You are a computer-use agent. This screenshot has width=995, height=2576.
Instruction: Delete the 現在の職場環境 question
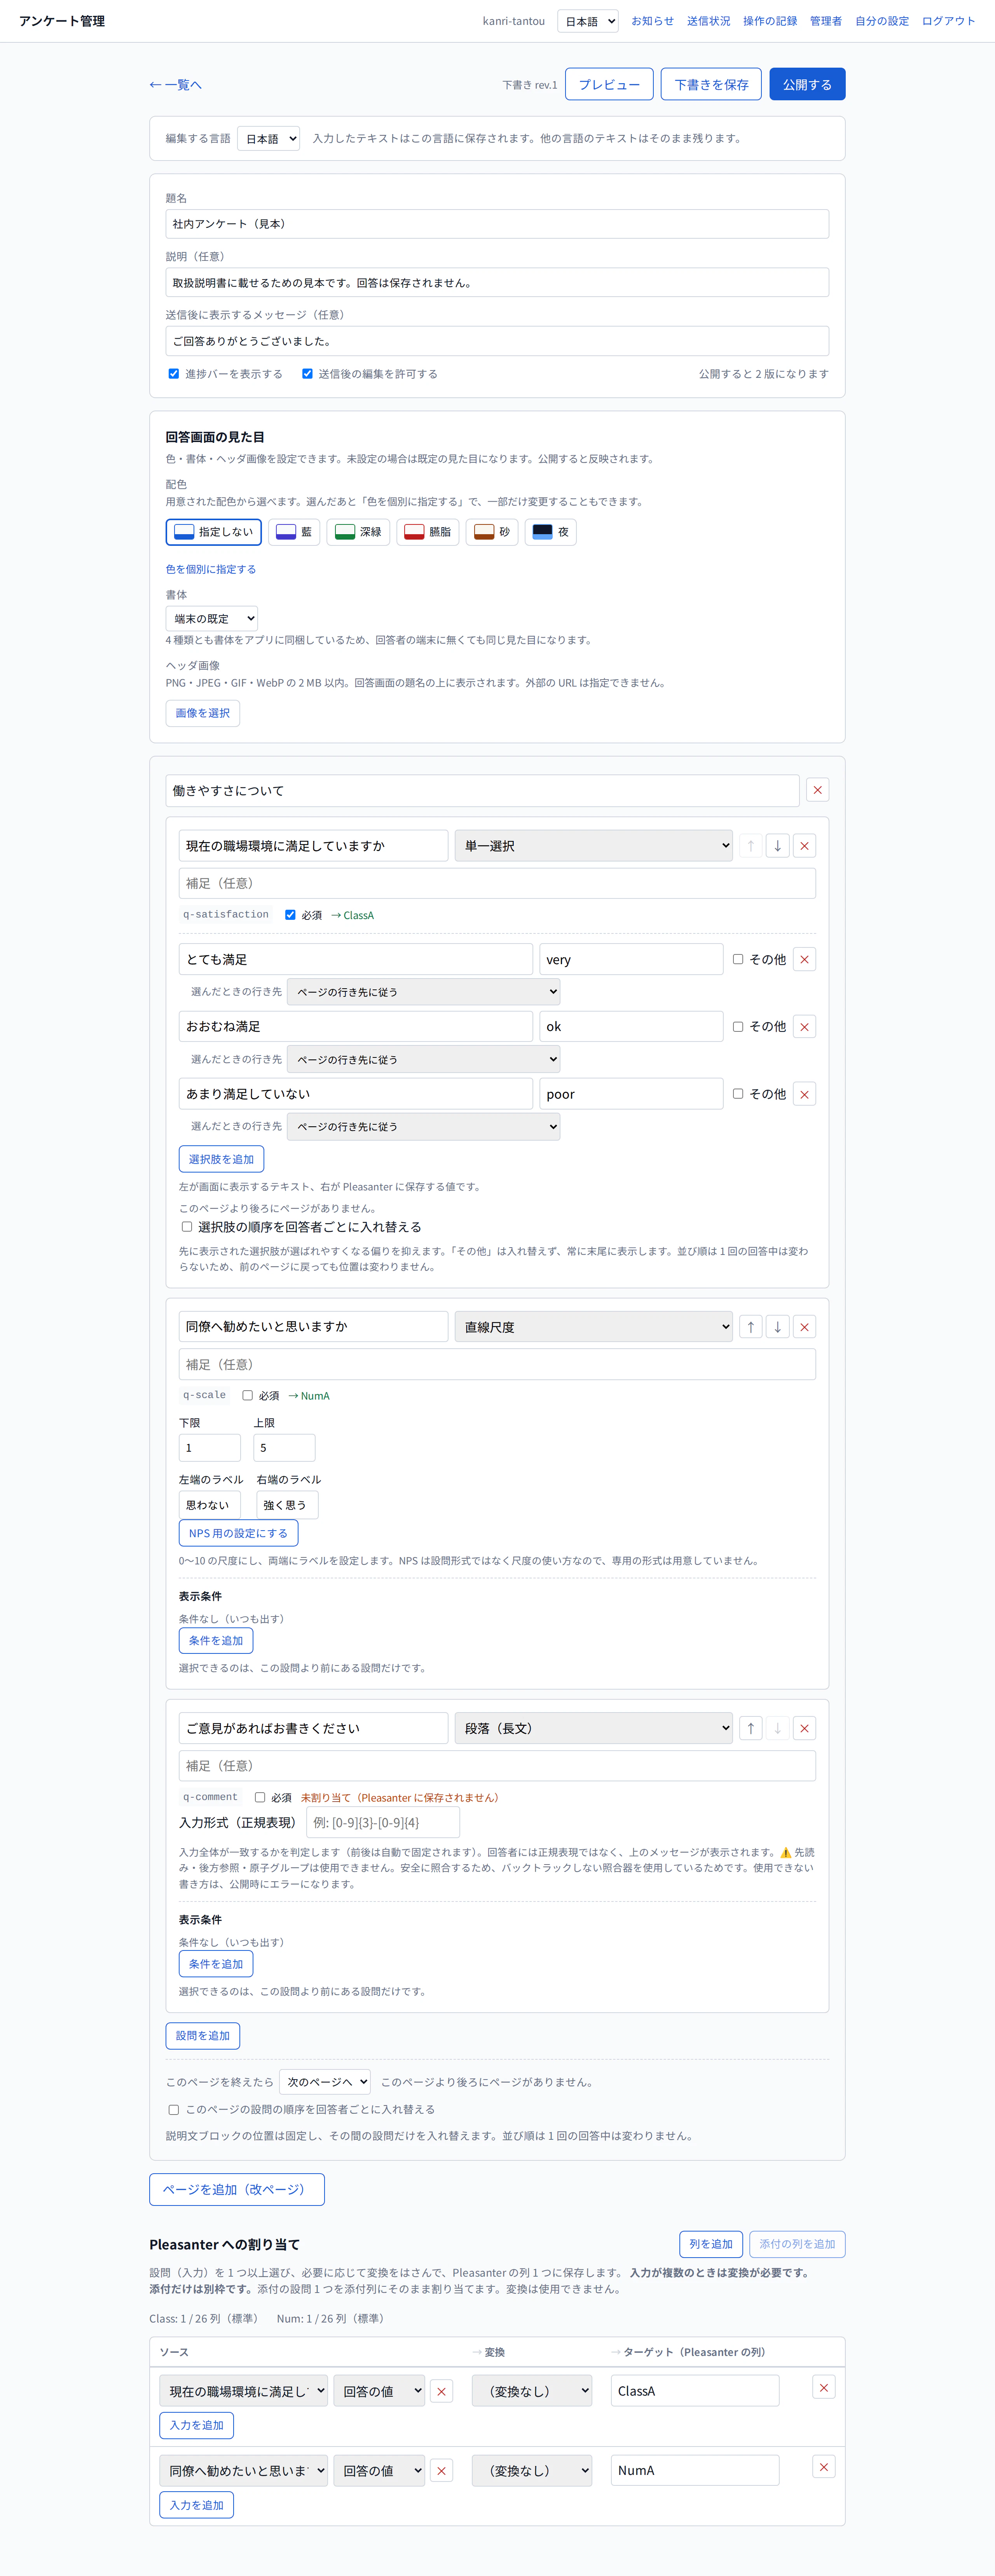(804, 846)
